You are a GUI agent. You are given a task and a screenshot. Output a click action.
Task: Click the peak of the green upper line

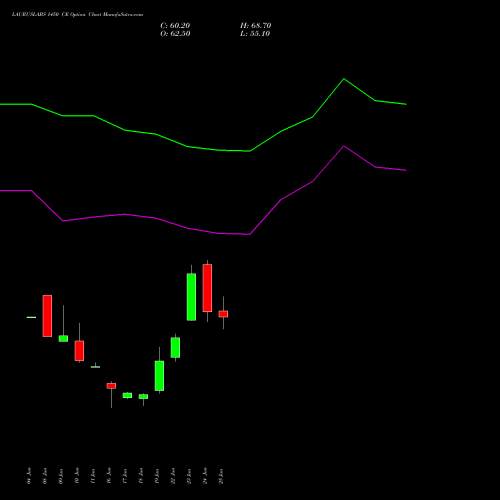(x=344, y=79)
